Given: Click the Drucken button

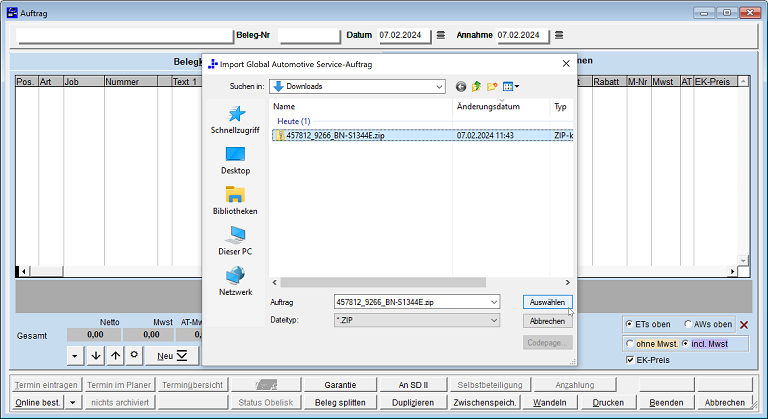Looking at the screenshot, I should pyautogui.click(x=608, y=402).
